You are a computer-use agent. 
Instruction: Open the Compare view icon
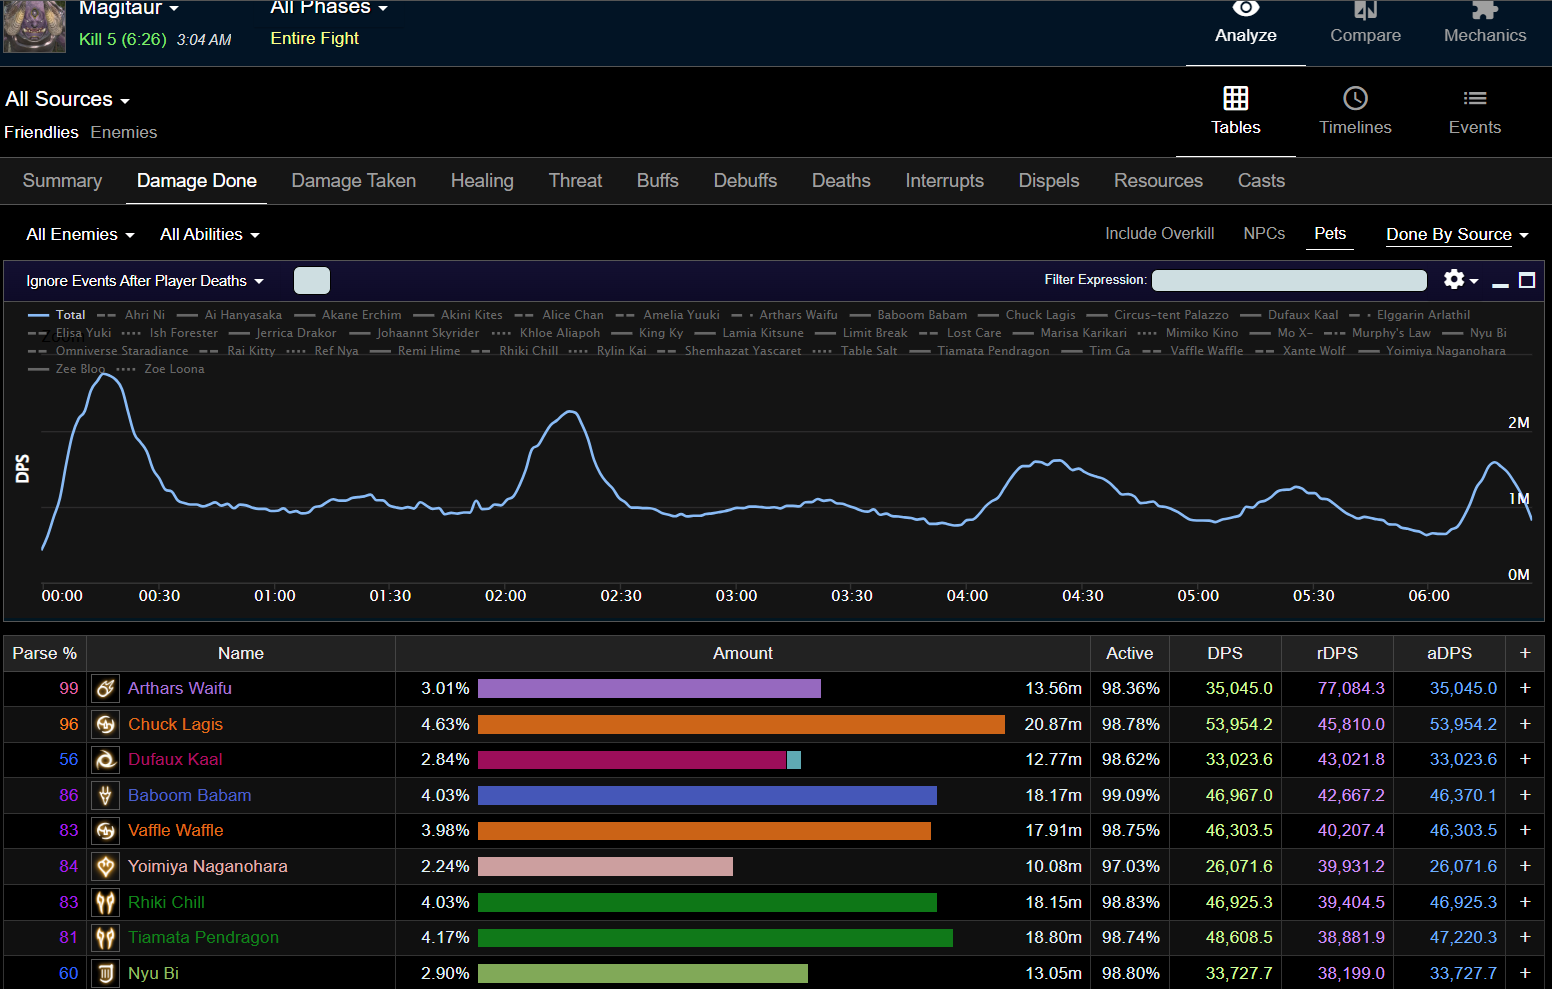tap(1365, 10)
